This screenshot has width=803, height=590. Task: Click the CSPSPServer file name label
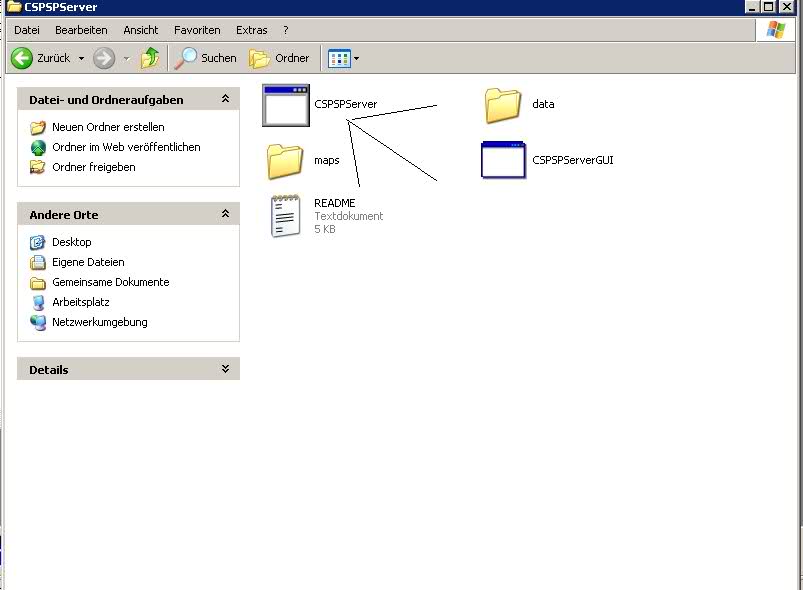click(x=346, y=104)
